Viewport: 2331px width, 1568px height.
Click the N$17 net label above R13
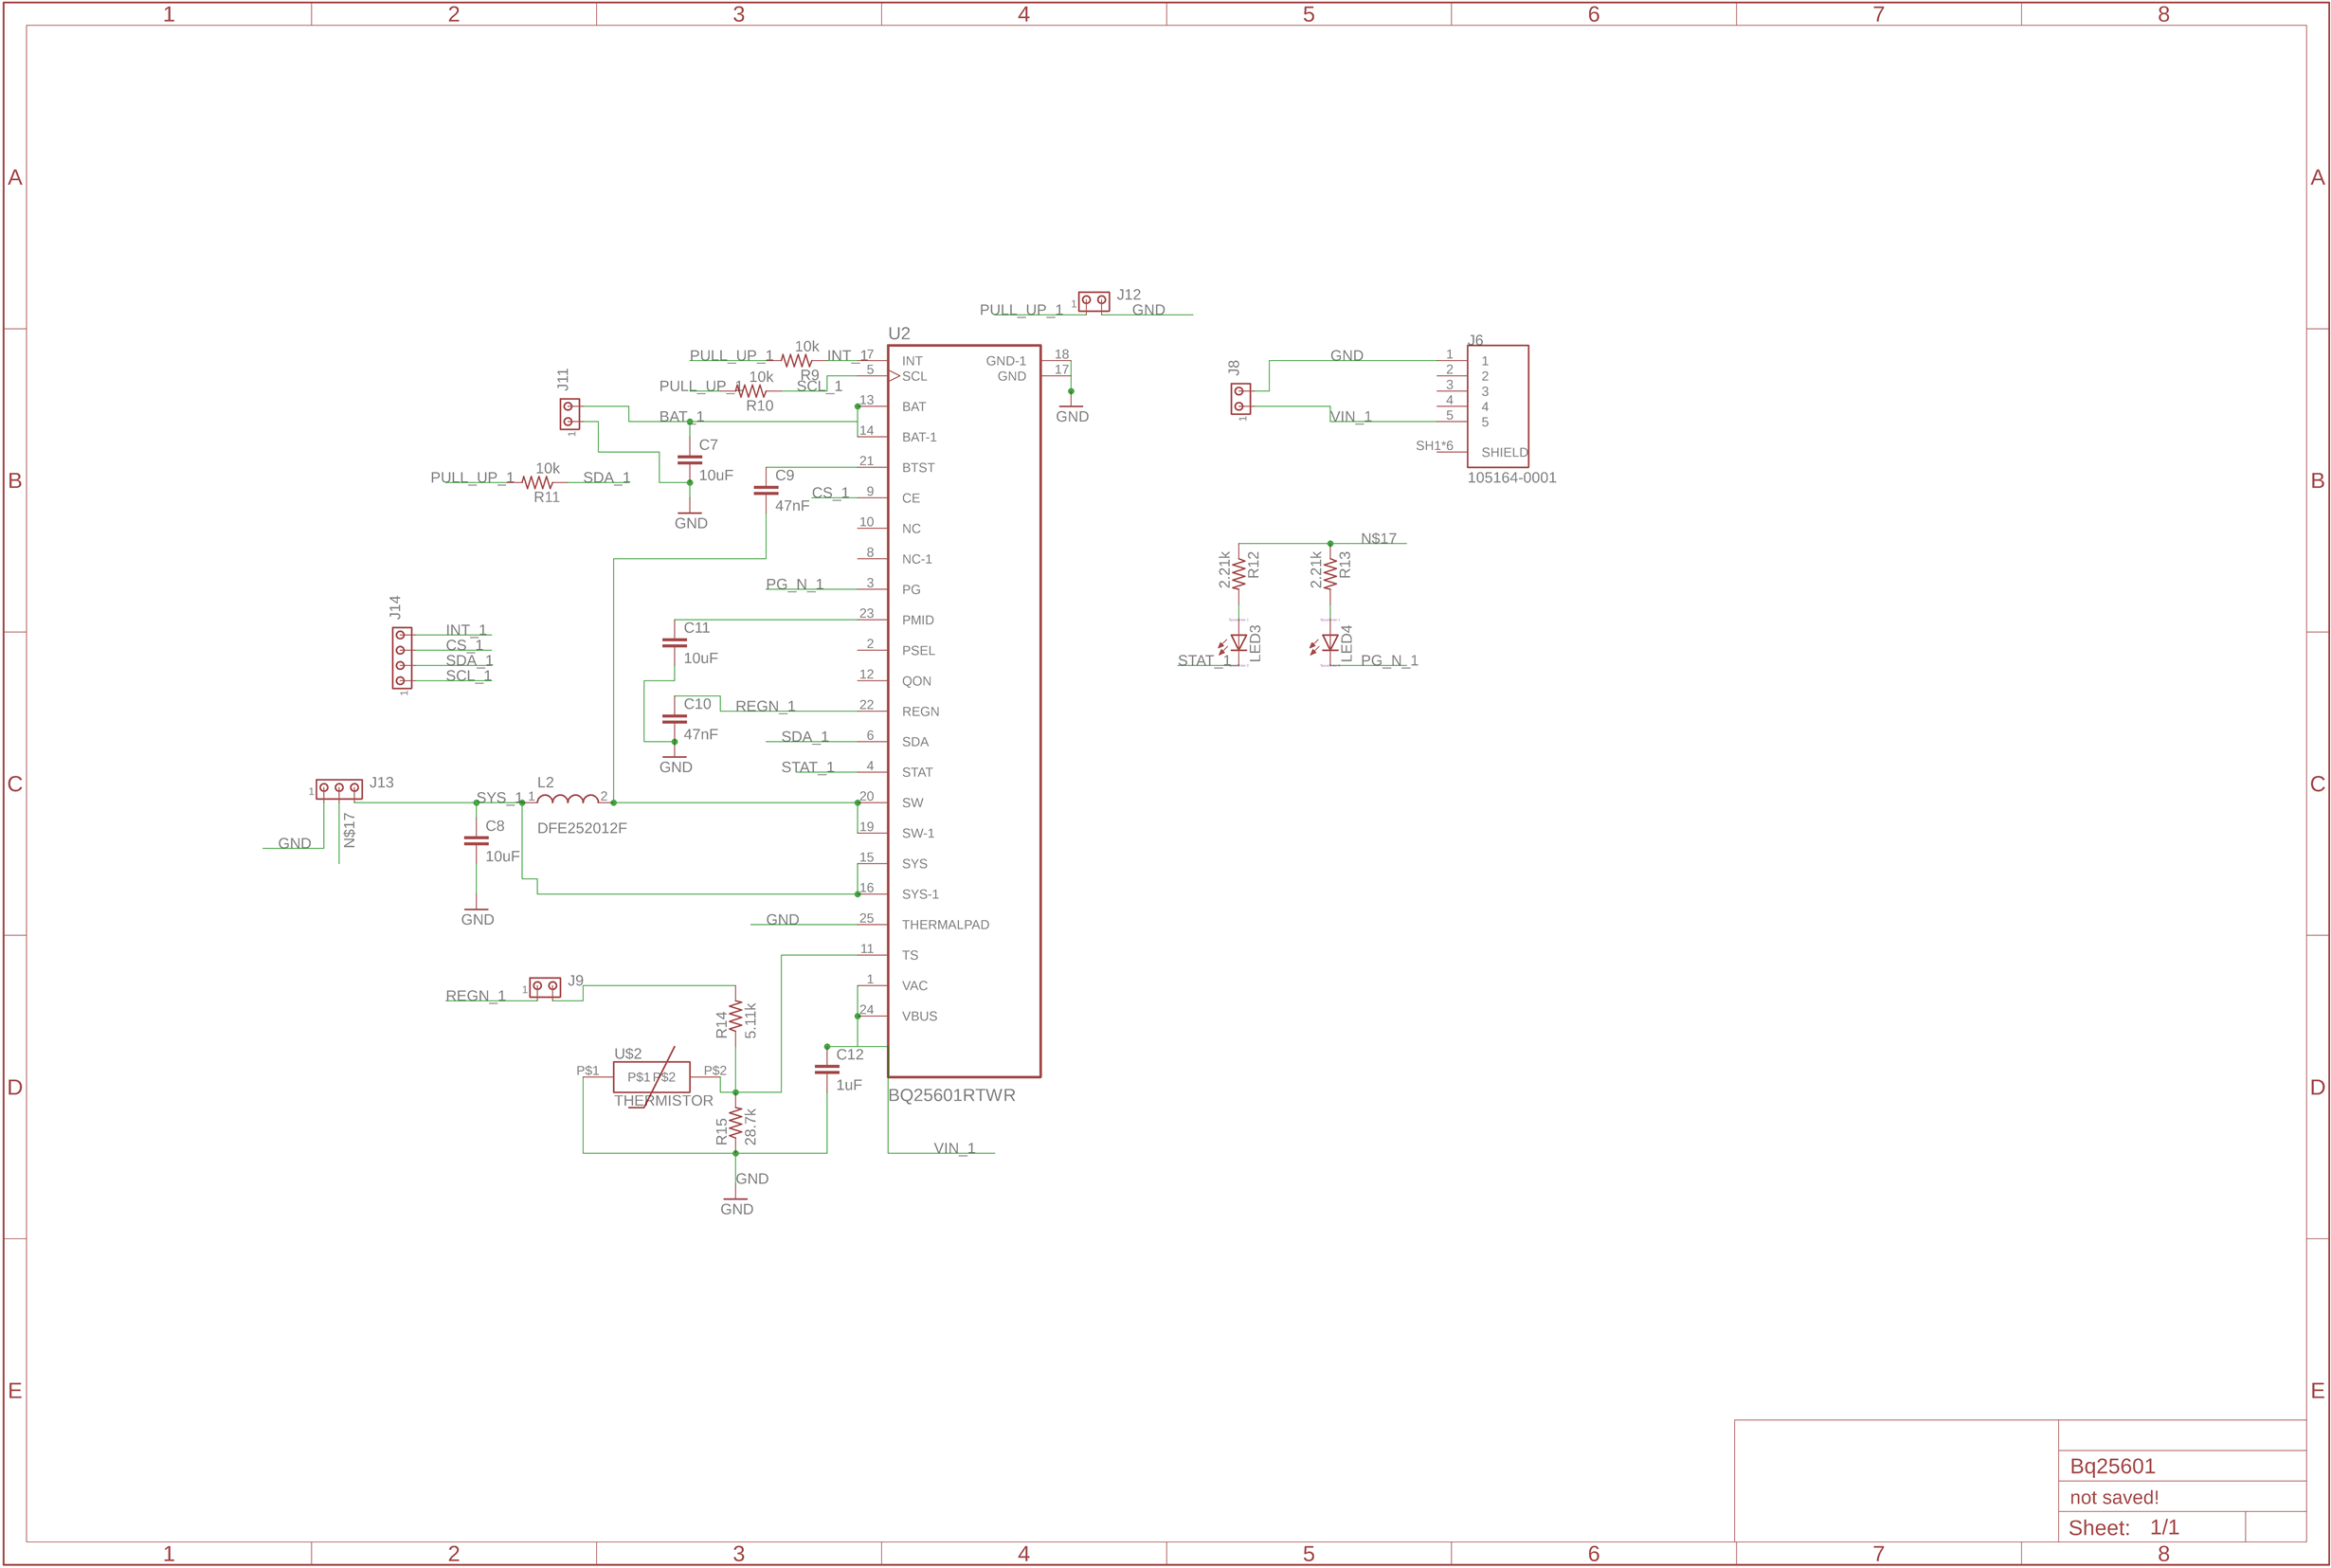[1378, 539]
